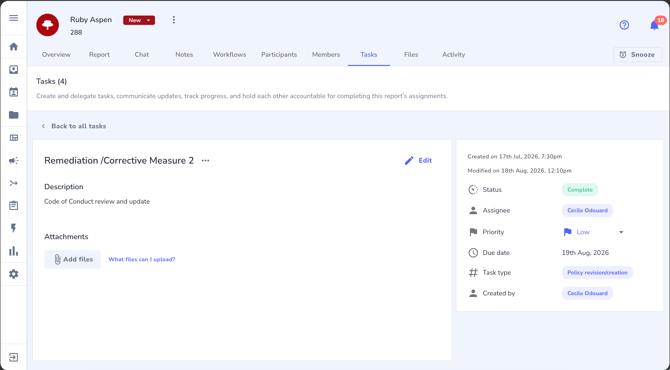
Task: Open vertical three-dot menu beside New status
Action: pyautogui.click(x=173, y=20)
